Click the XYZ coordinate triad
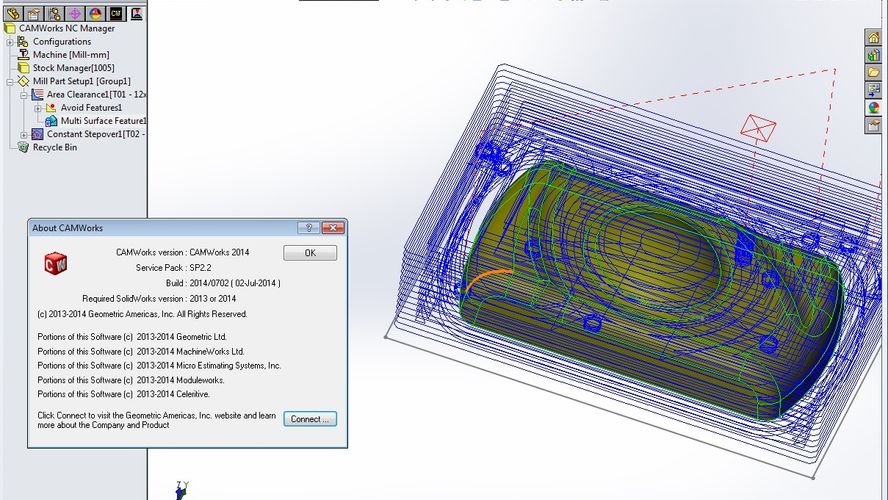The width and height of the screenshot is (888, 500). [x=181, y=490]
